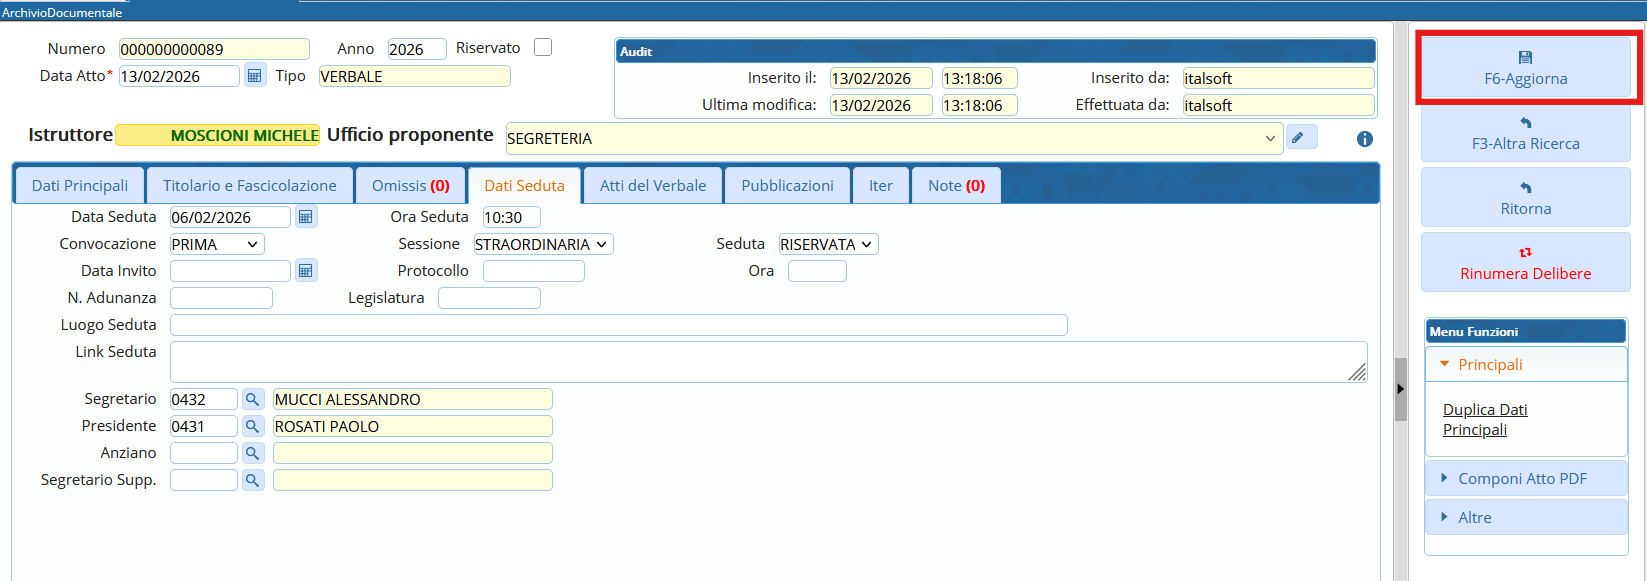Click the Anziano lookup magnifier icon
The width and height of the screenshot is (1647, 581).
(253, 453)
